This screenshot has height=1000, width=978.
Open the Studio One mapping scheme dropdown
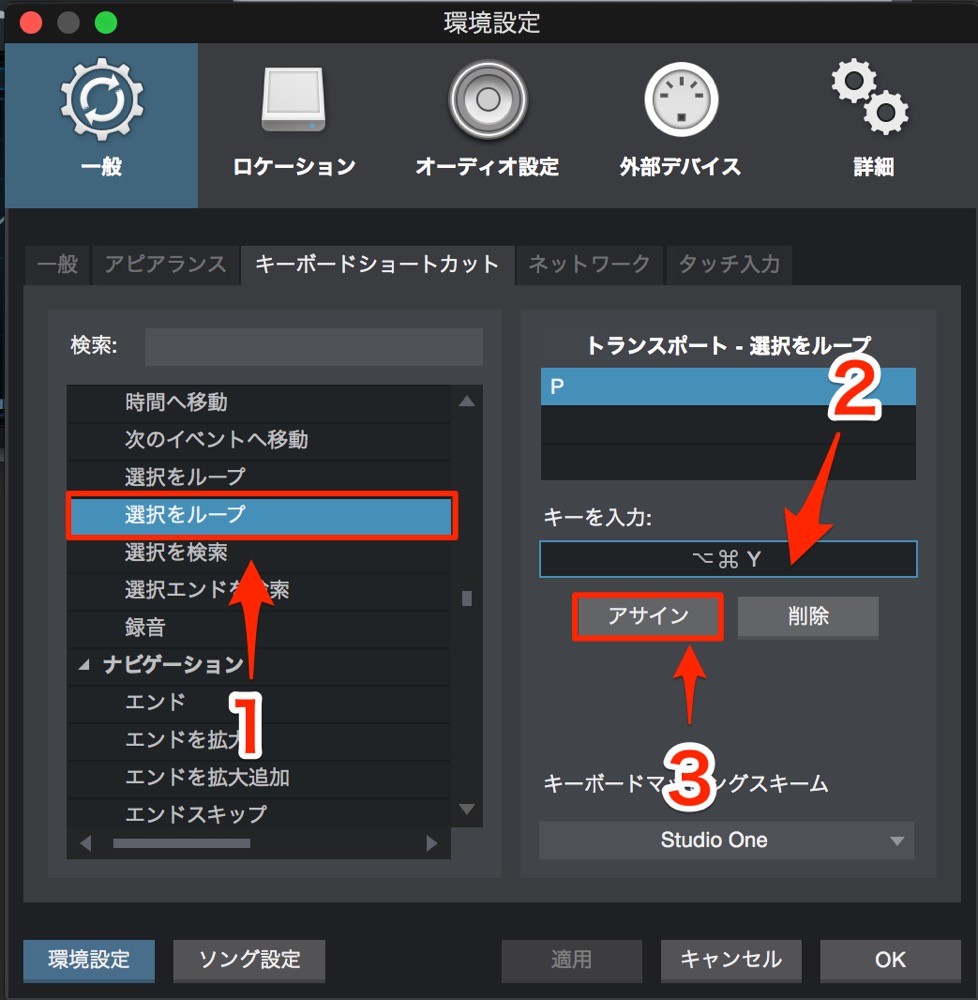coord(726,840)
